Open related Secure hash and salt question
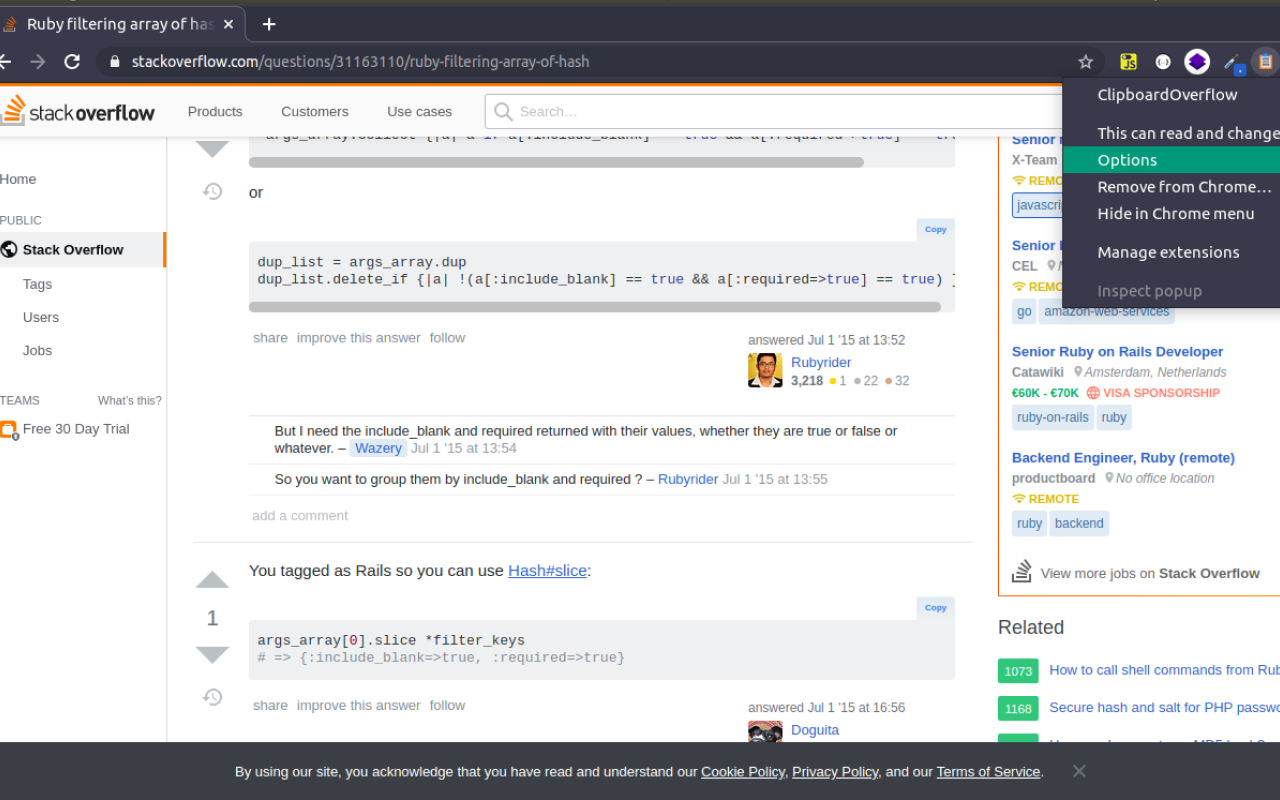Image resolution: width=1280 pixels, height=800 pixels. [x=1164, y=708]
